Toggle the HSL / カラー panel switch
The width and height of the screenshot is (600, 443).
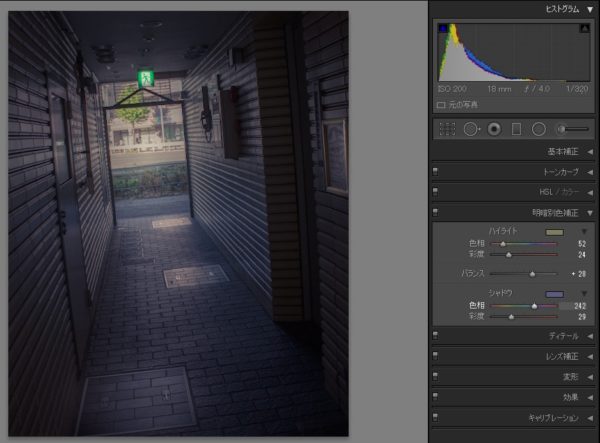pos(435,192)
